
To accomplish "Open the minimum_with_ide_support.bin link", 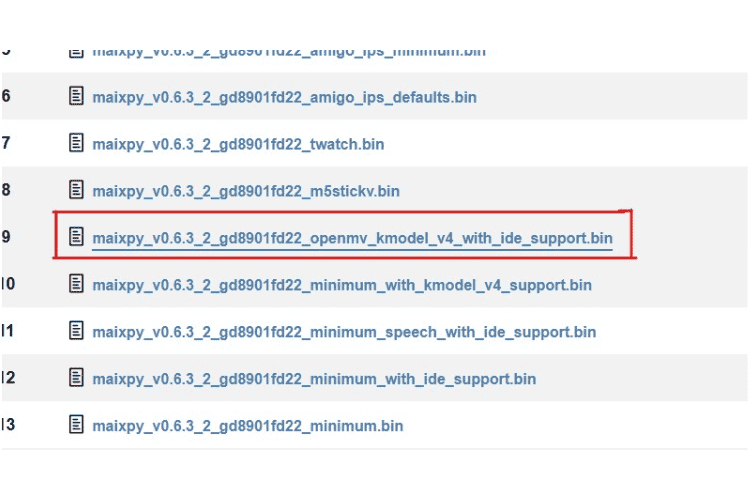I will point(314,378).
